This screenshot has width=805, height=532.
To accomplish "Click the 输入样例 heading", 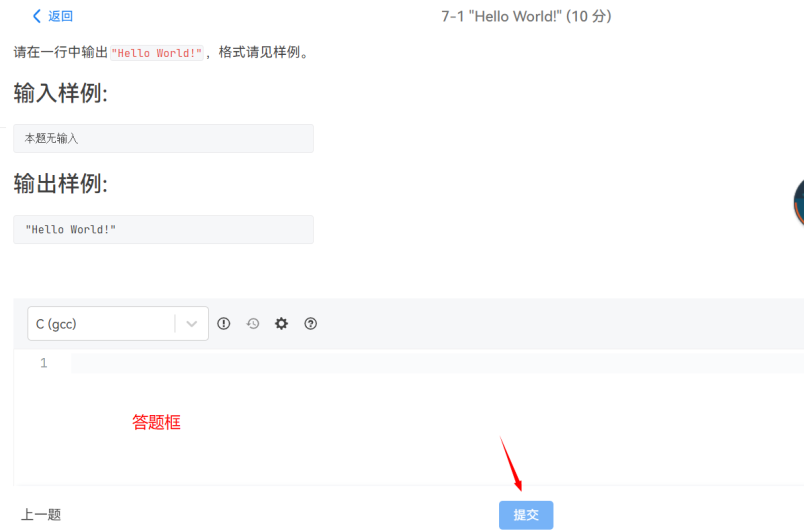I will click(x=61, y=94).
